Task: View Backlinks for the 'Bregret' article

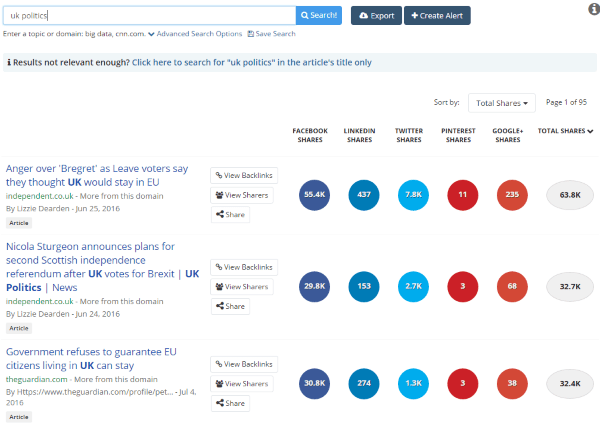Action: coord(242,175)
